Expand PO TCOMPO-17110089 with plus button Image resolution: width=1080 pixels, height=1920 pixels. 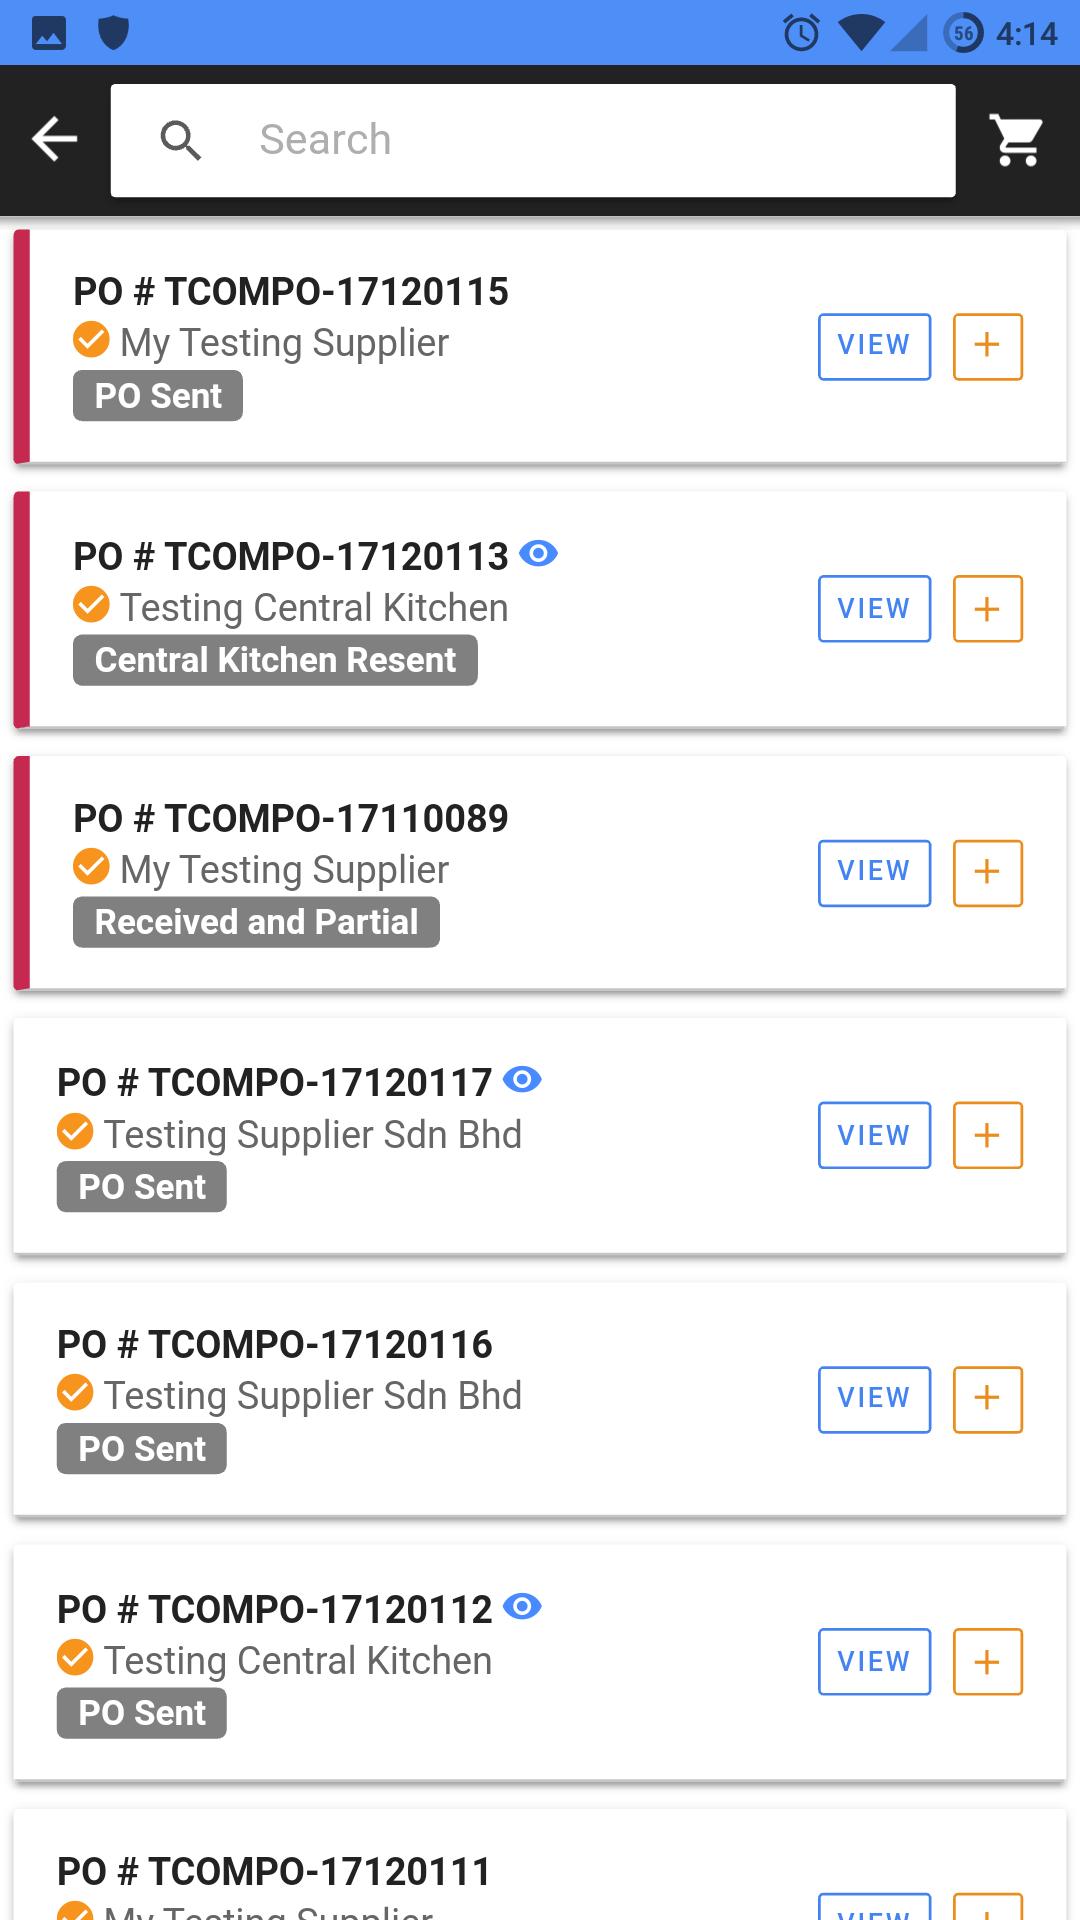pyautogui.click(x=988, y=873)
